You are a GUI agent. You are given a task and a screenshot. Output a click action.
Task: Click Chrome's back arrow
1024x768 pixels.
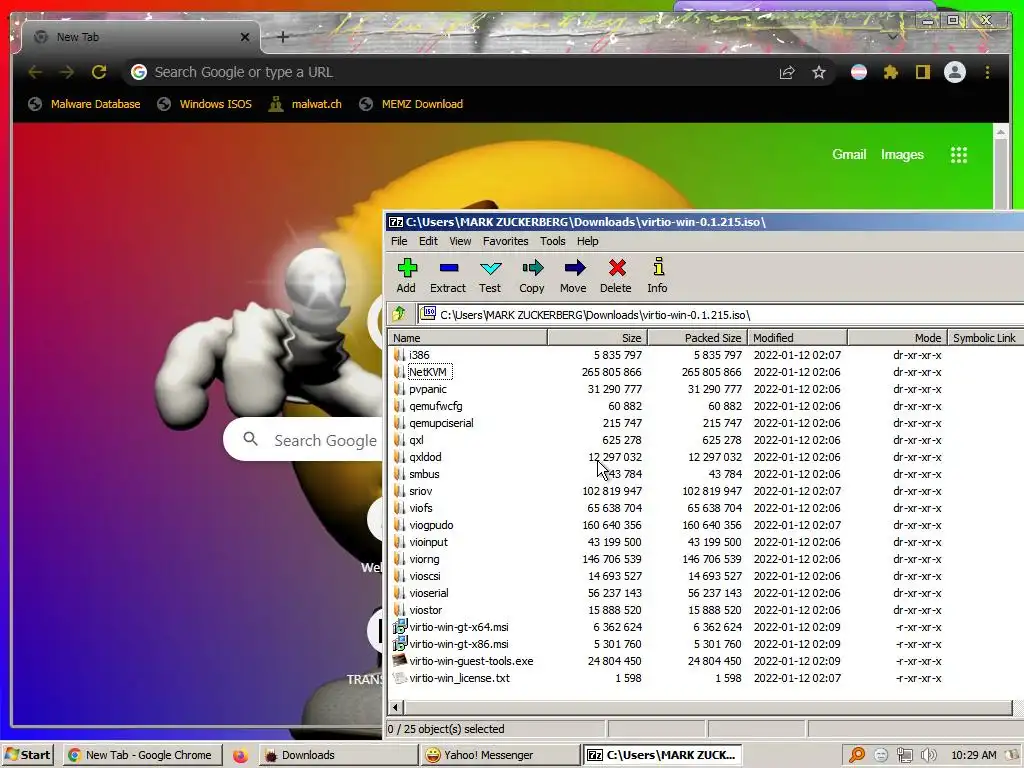pyautogui.click(x=35, y=72)
